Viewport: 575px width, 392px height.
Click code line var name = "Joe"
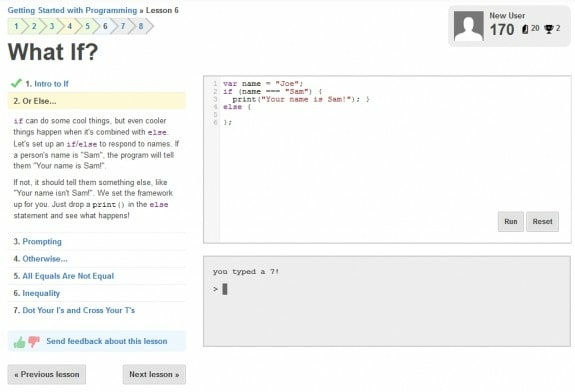[263, 84]
